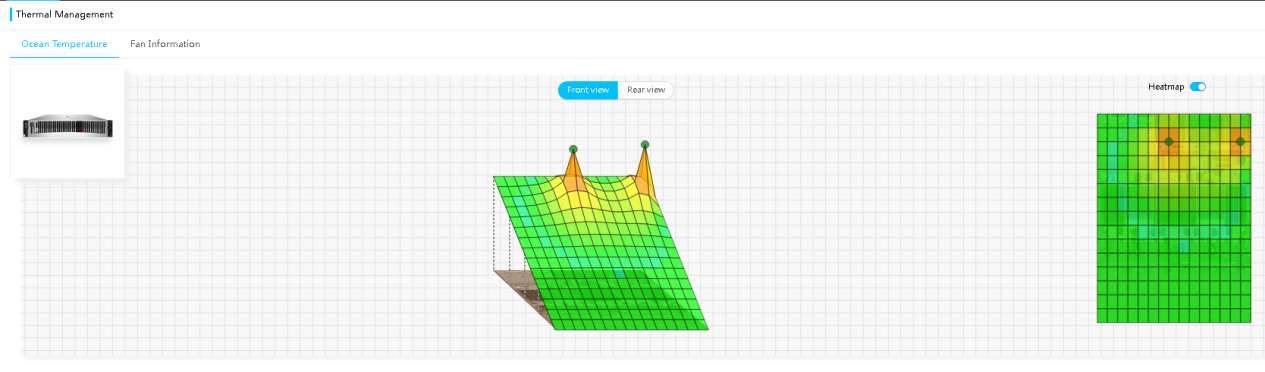Viewport: 1265px width, 372px height.
Task: Select the Front view option
Action: pyautogui.click(x=588, y=90)
